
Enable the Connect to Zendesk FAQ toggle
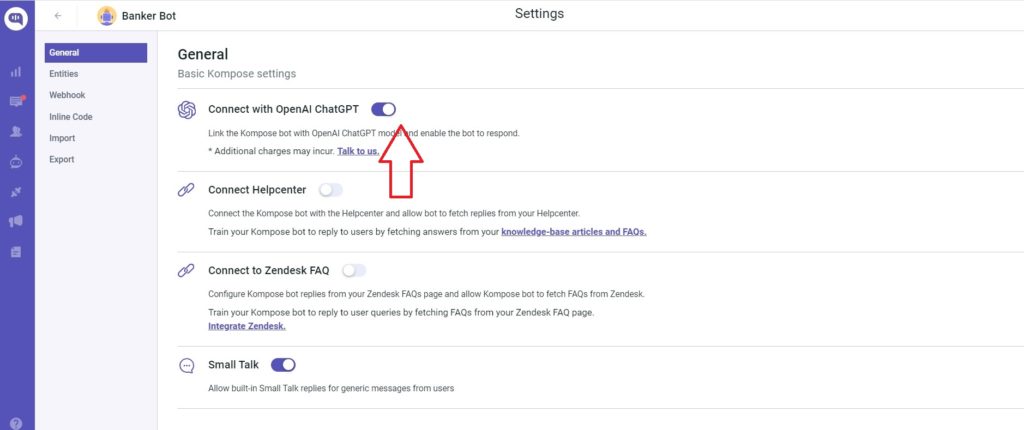coord(354,271)
